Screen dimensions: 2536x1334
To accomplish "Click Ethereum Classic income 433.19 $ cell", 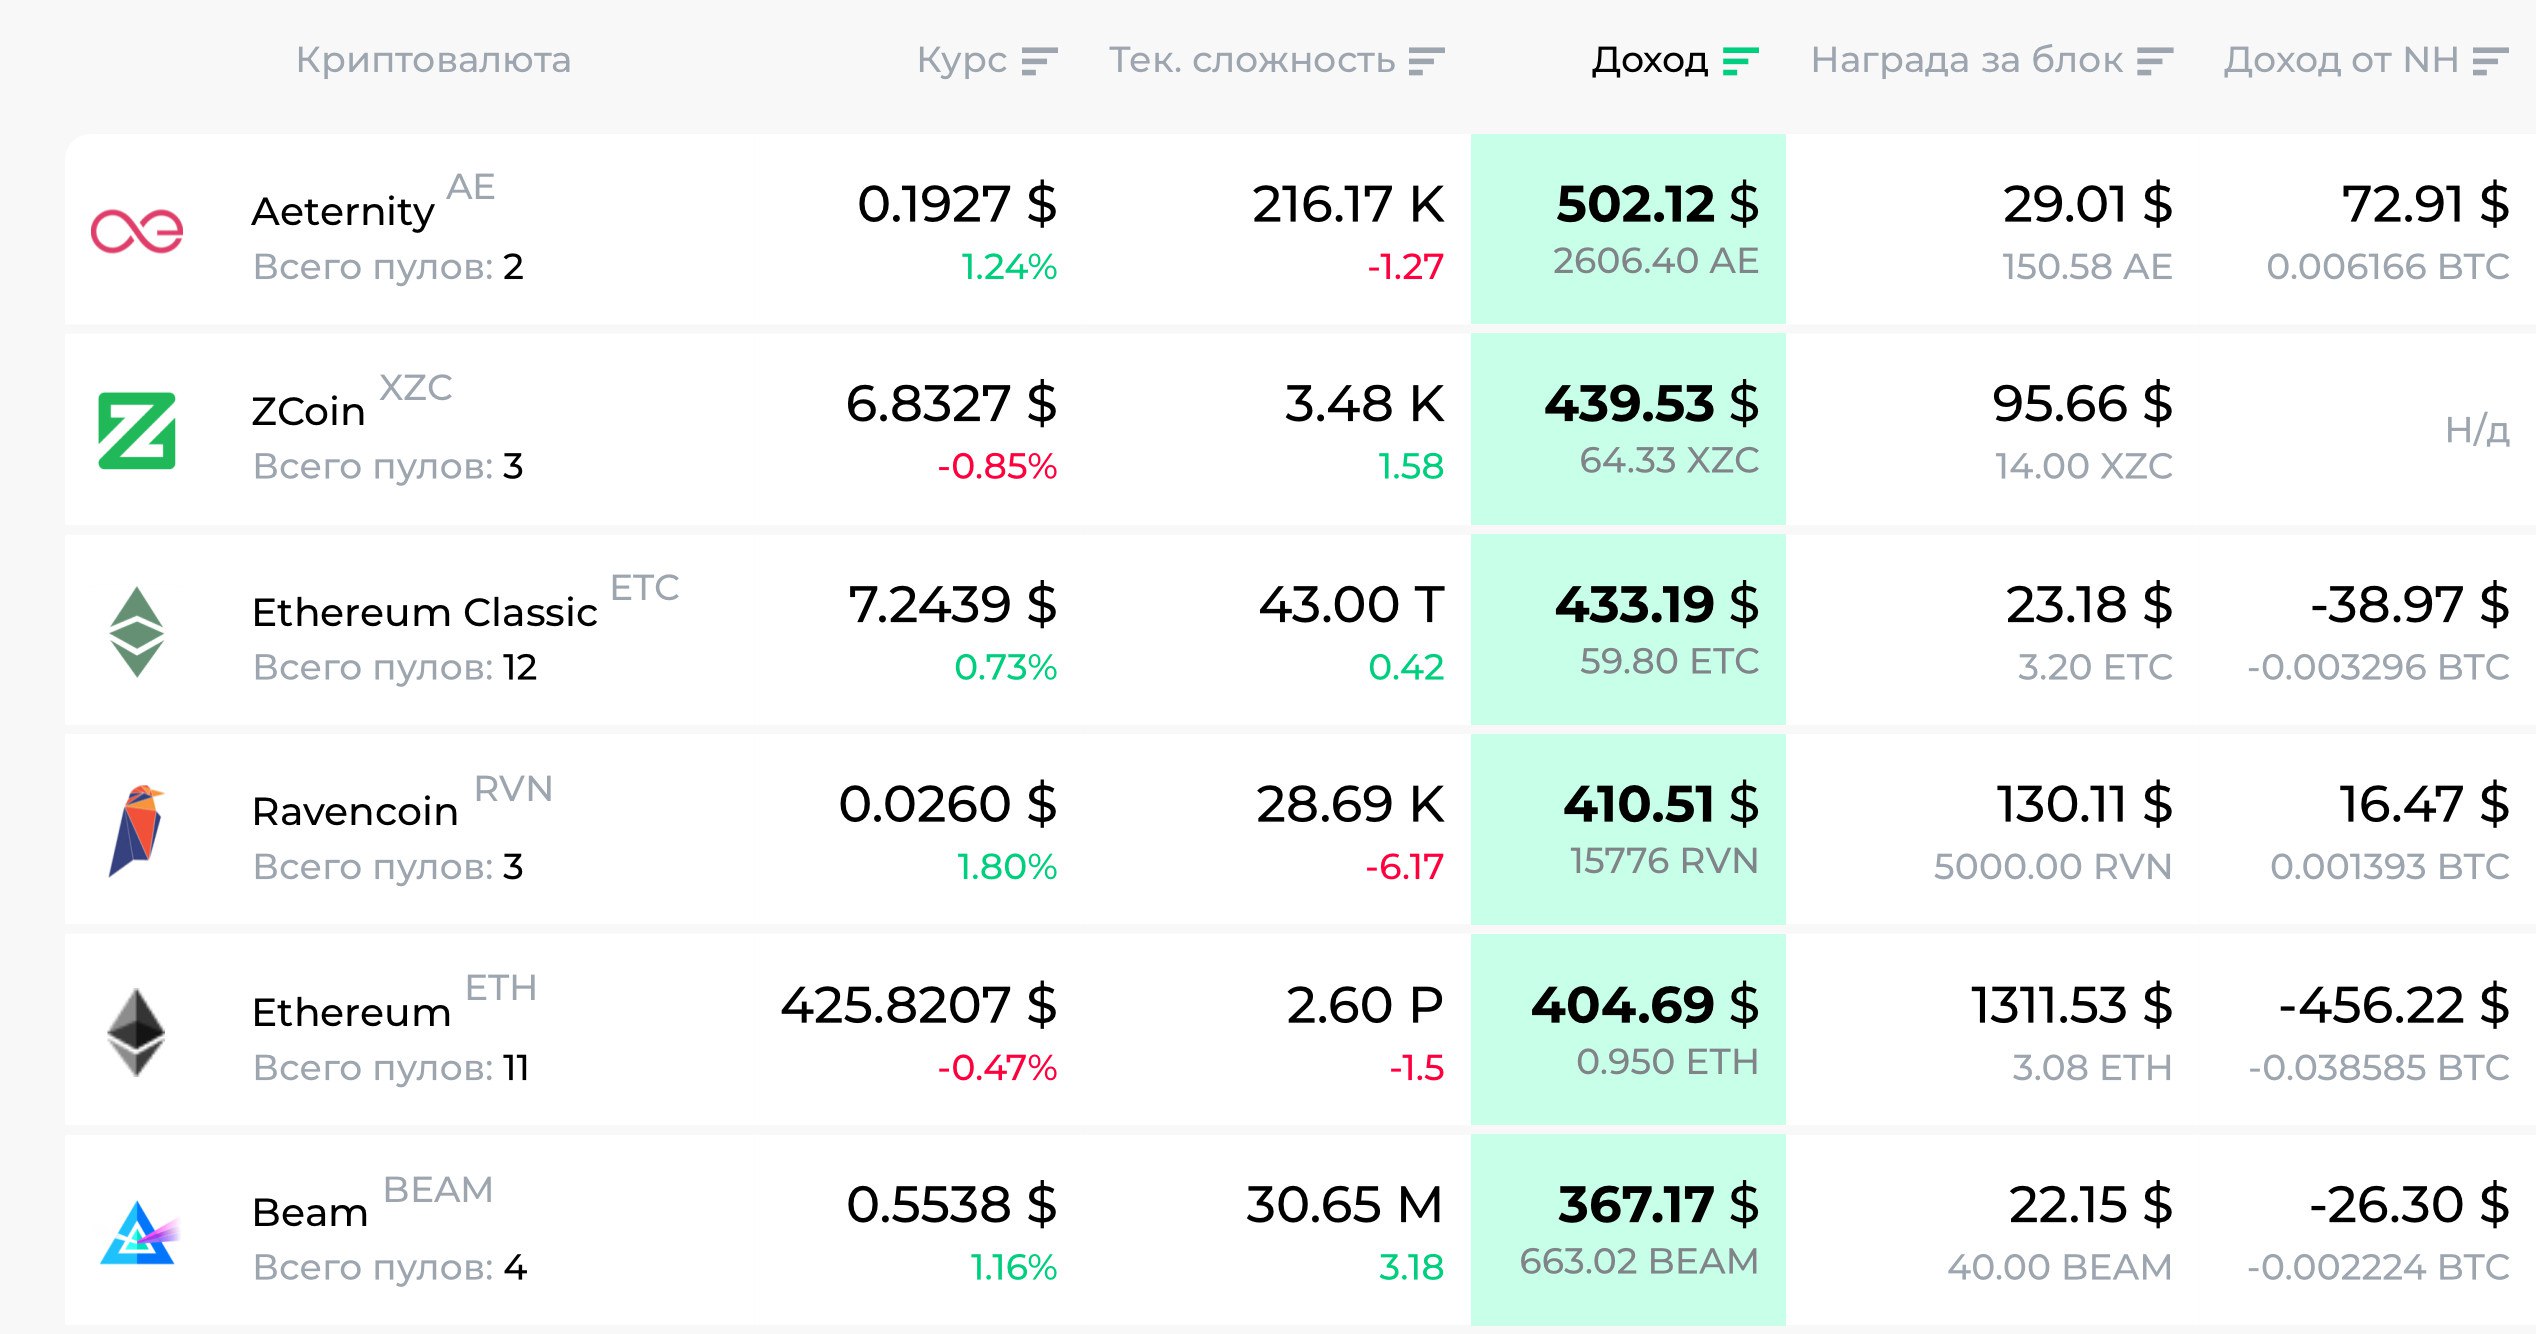I will pyautogui.click(x=1628, y=629).
